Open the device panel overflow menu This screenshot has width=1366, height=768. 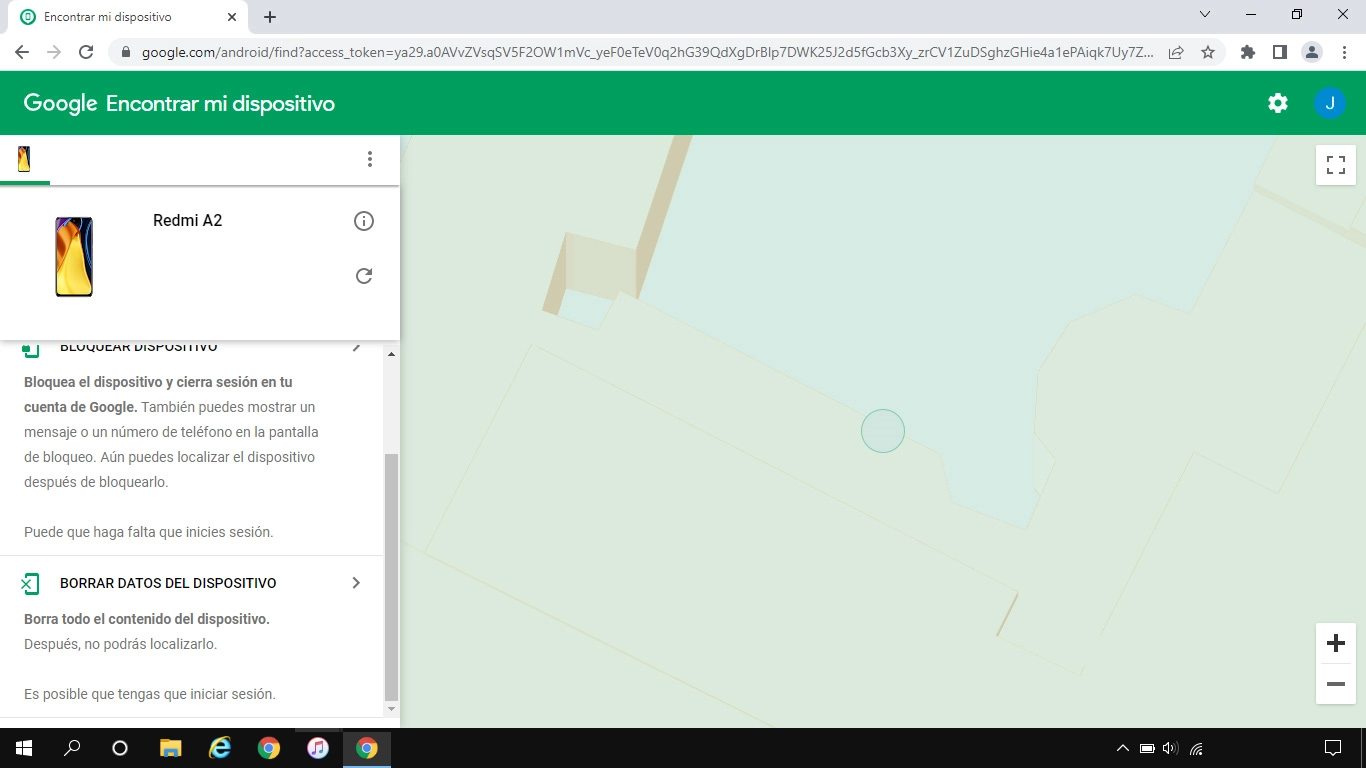click(x=370, y=159)
